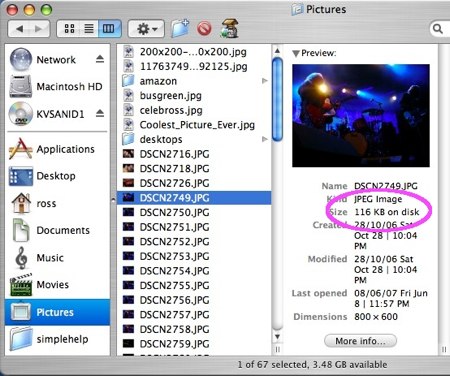Screen dimensions: 450x376
Task: Select Pictures in the sidebar
Action: coord(57,312)
